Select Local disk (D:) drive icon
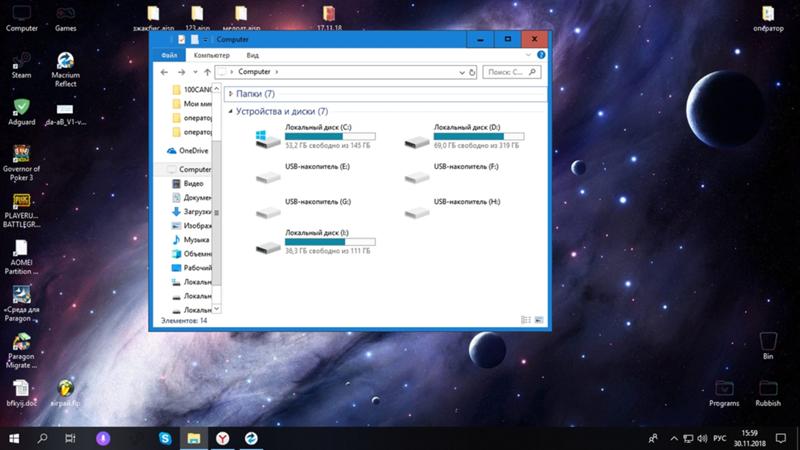 417,141
